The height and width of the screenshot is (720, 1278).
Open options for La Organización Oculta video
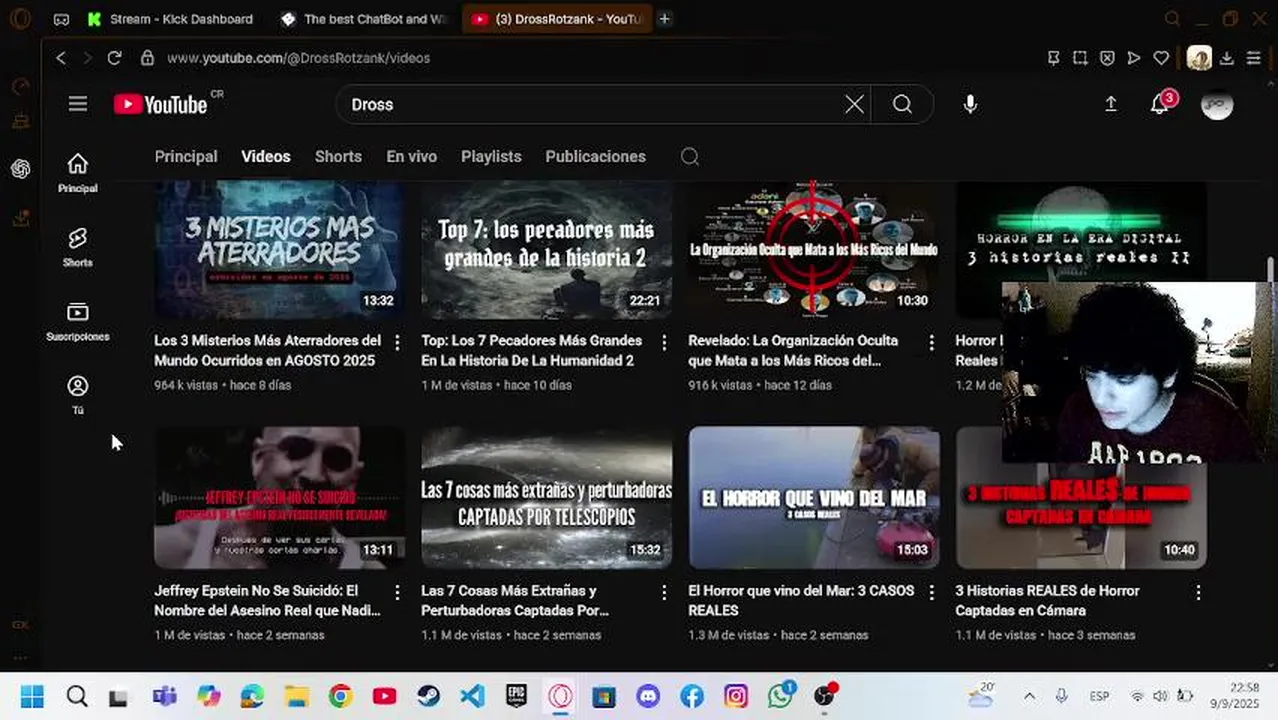tap(931, 342)
